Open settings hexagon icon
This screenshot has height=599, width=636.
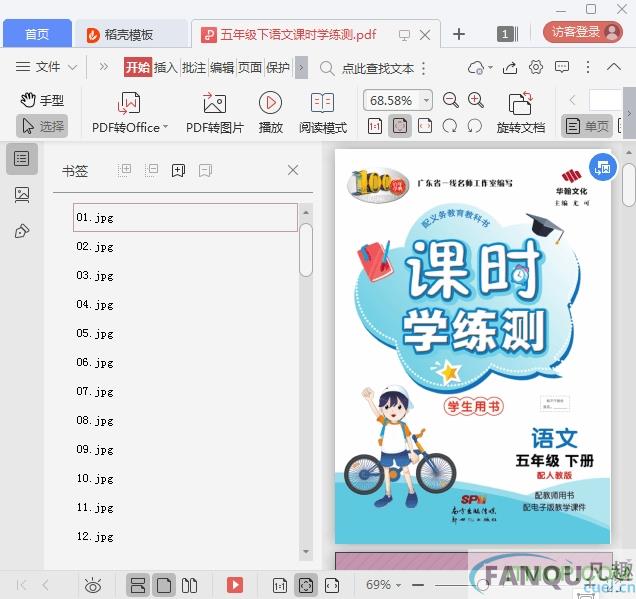click(536, 67)
